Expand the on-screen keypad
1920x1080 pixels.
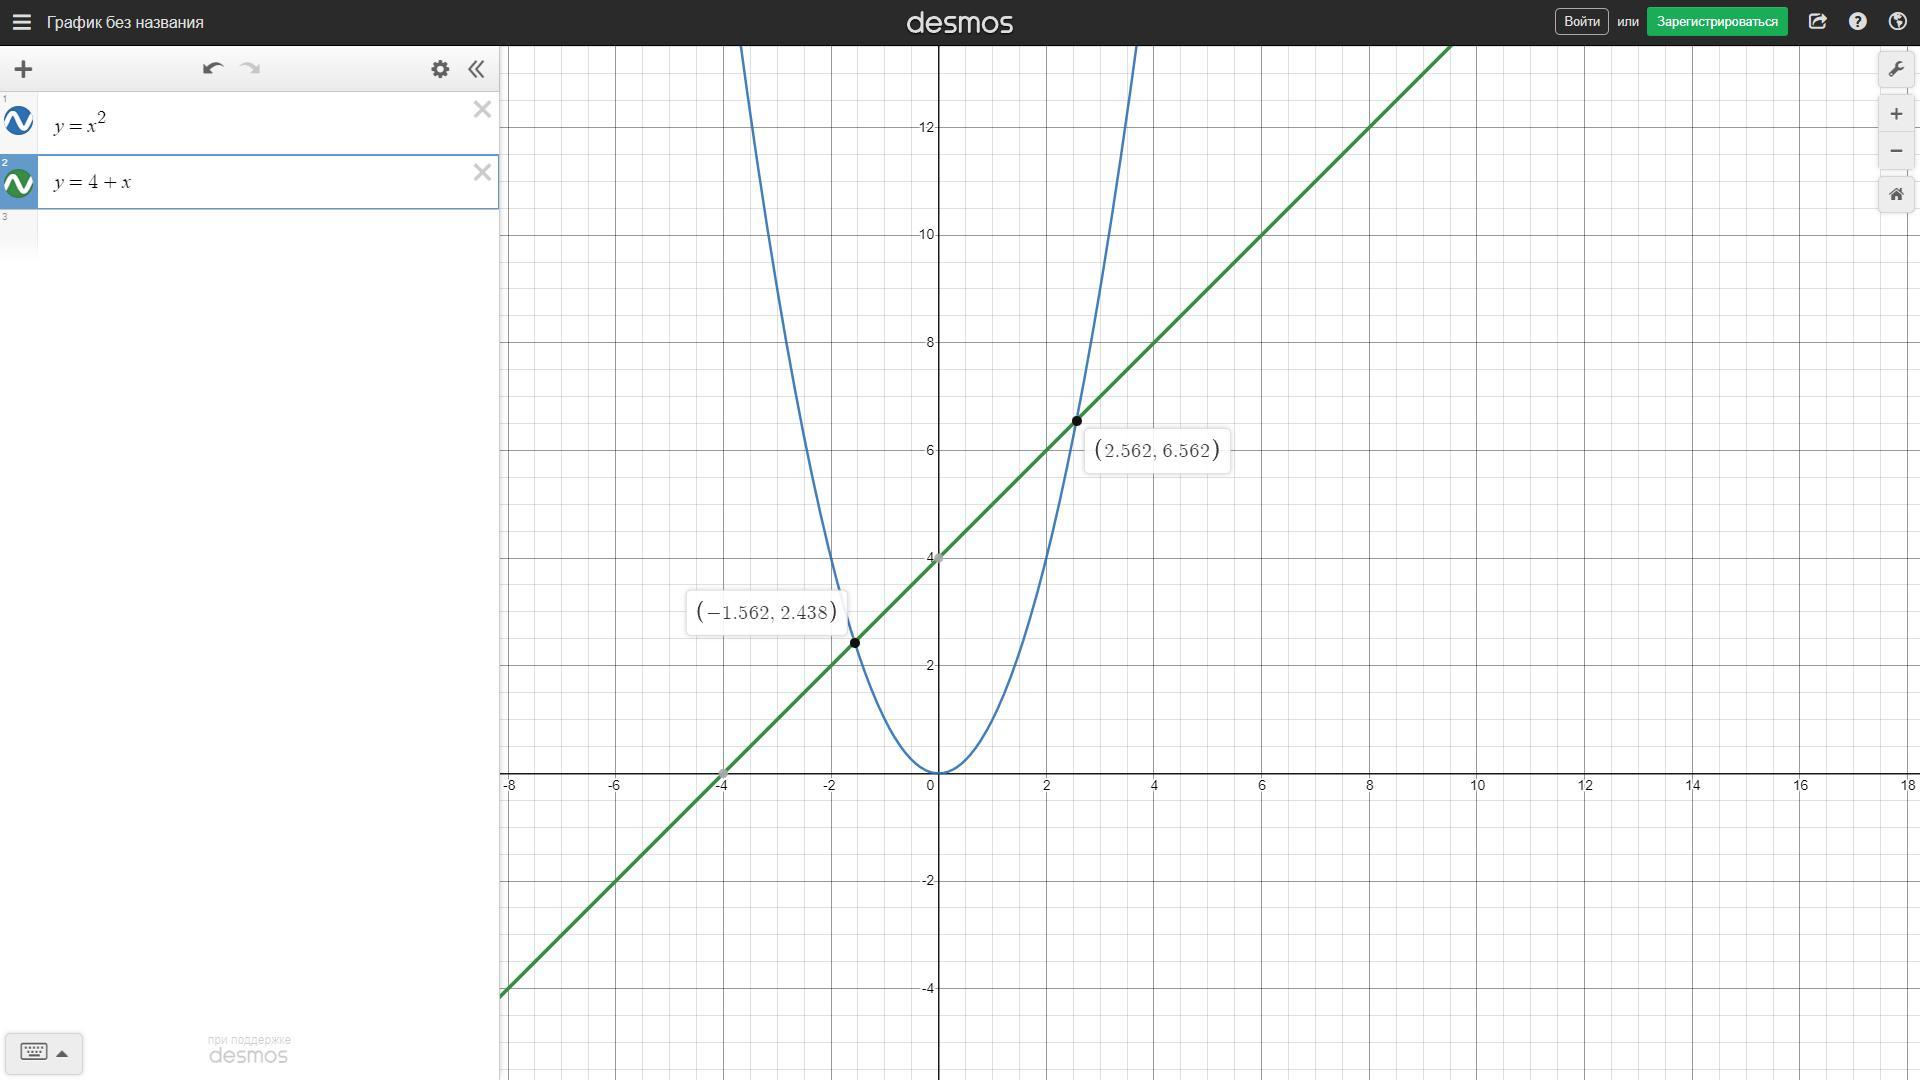point(43,1053)
